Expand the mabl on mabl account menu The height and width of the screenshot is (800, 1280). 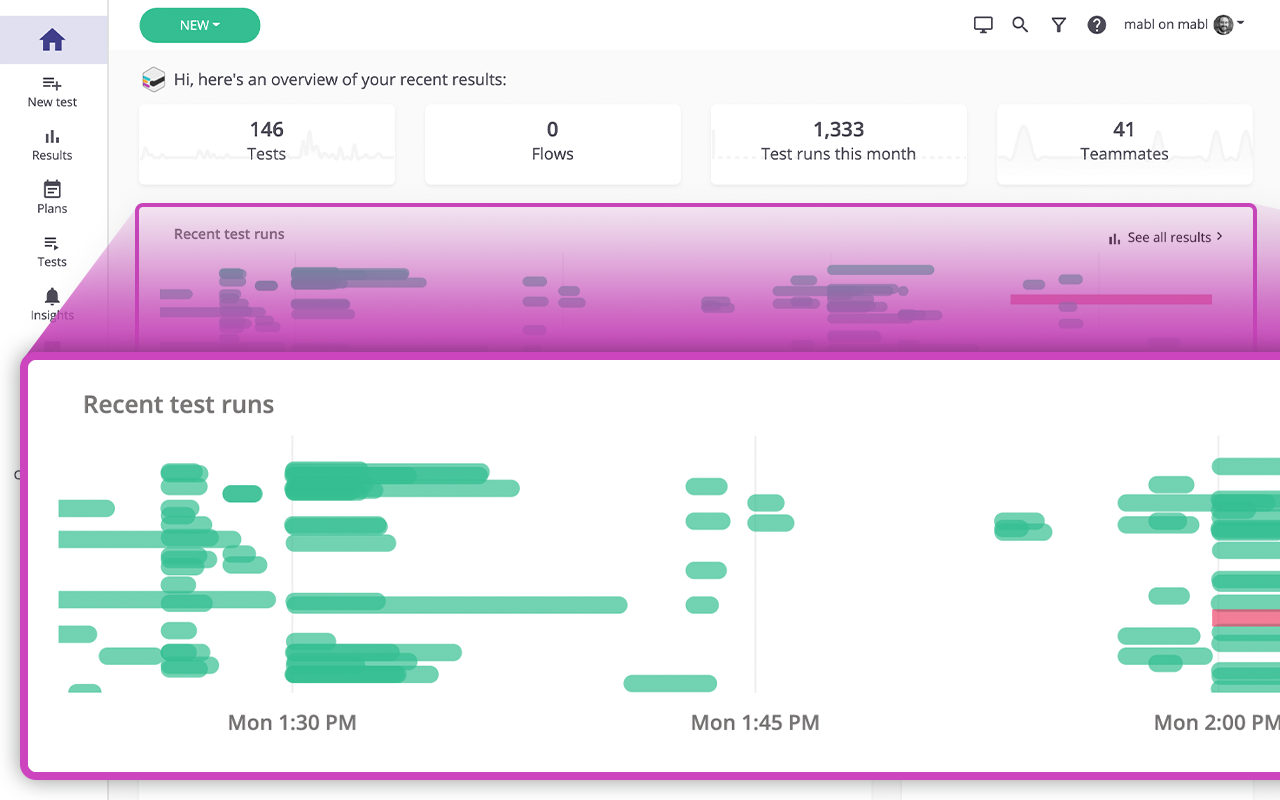click(x=1185, y=24)
